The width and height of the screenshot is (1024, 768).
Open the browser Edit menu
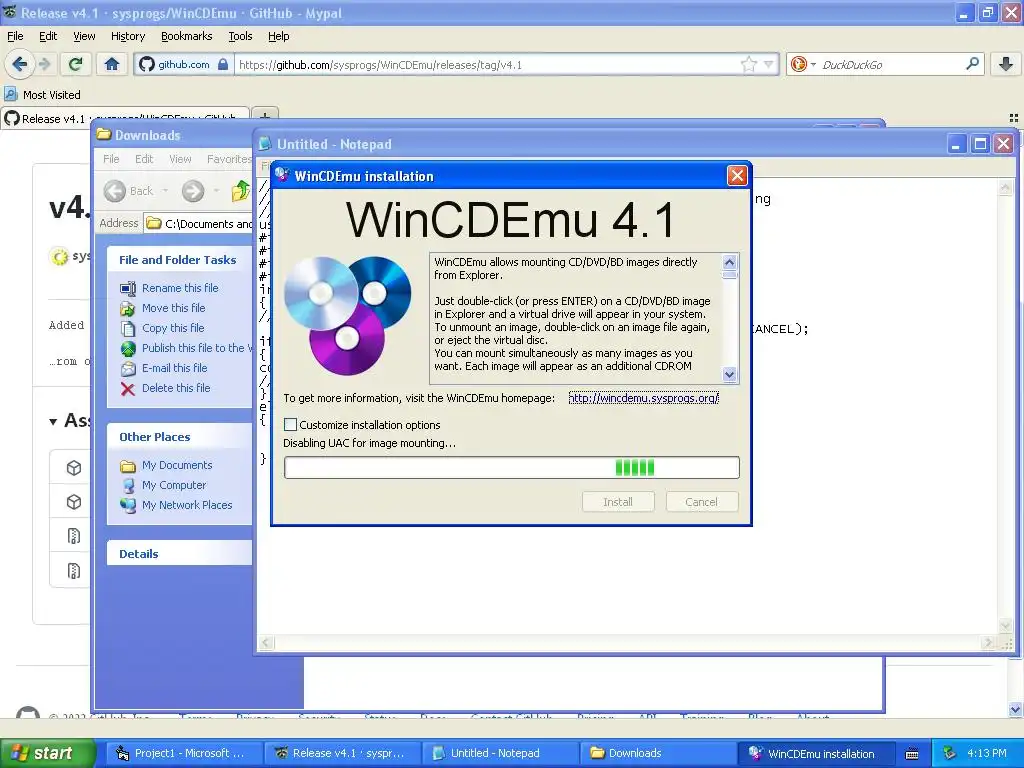click(48, 36)
